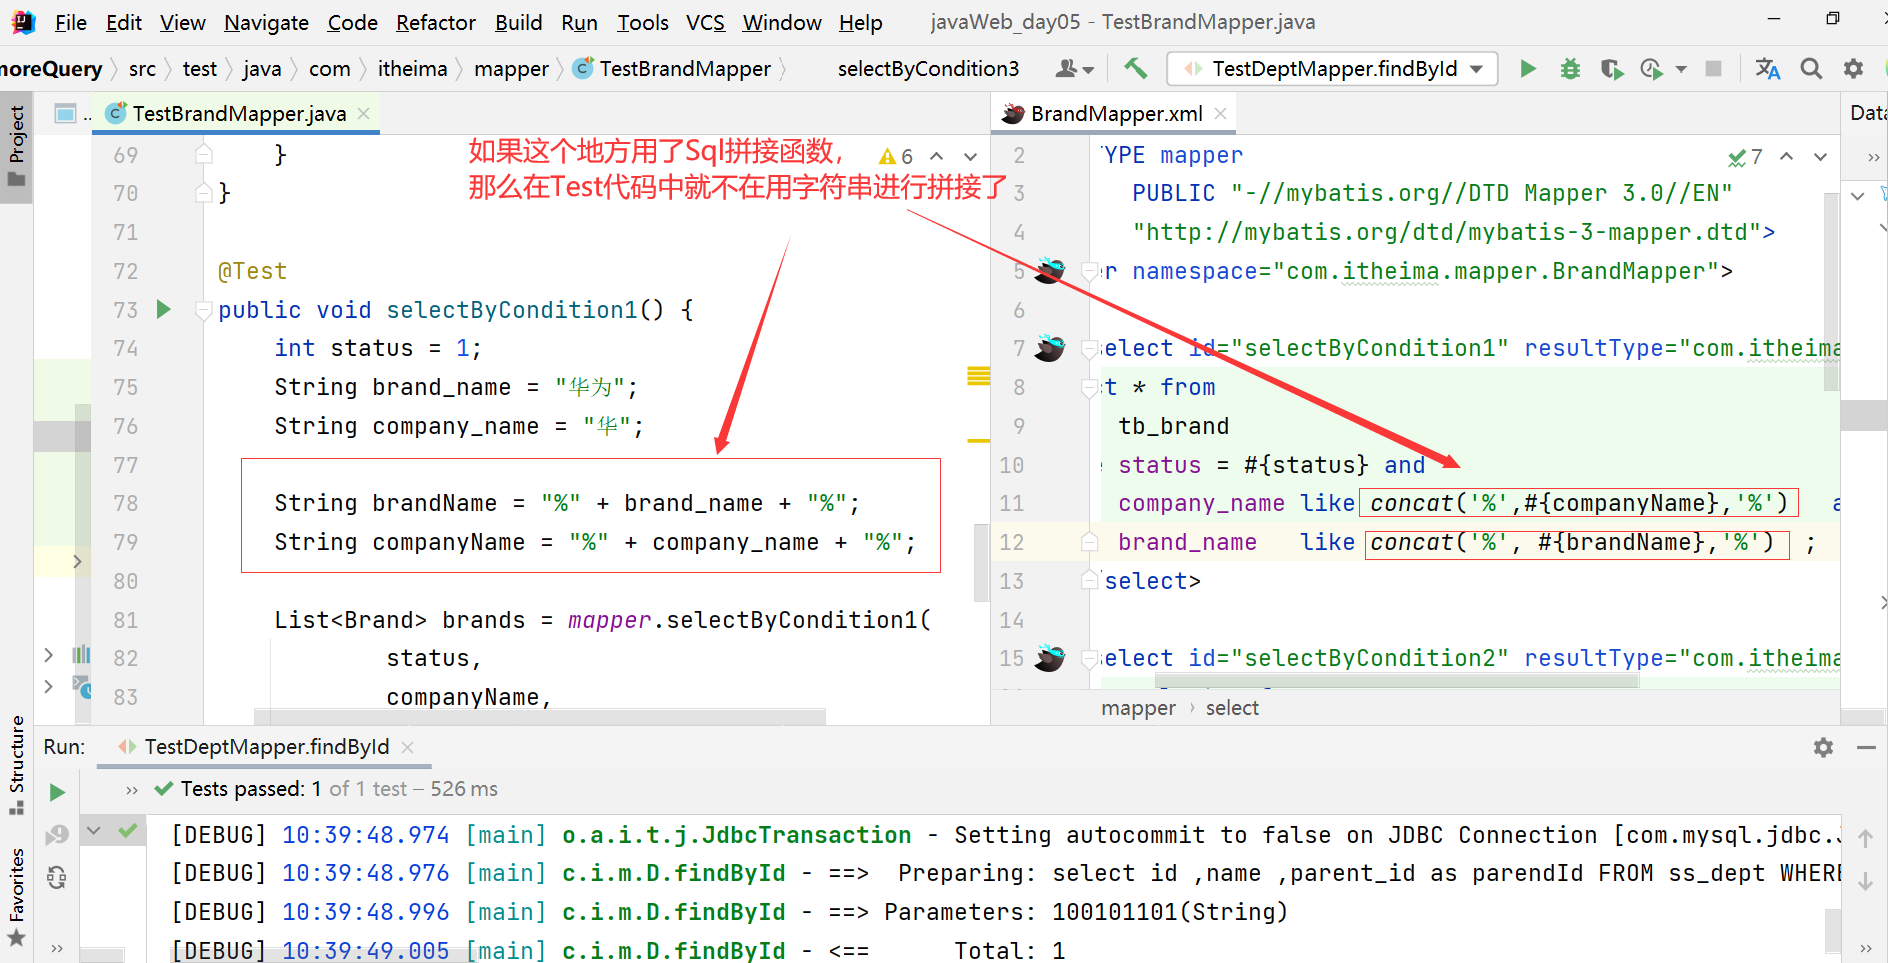Click the inspection checkmark 7 in XML editor
Screen dimensions: 1888x963
pyautogui.click(x=1745, y=157)
